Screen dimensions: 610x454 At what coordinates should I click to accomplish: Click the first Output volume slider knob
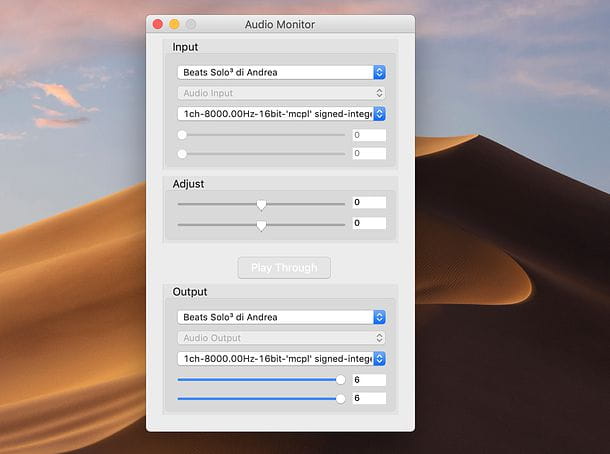click(340, 380)
